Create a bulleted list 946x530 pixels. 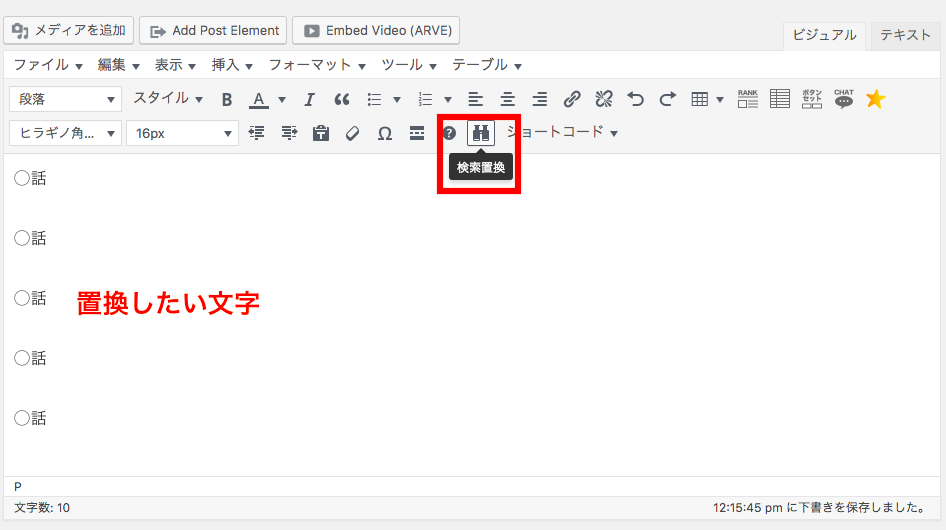(375, 99)
